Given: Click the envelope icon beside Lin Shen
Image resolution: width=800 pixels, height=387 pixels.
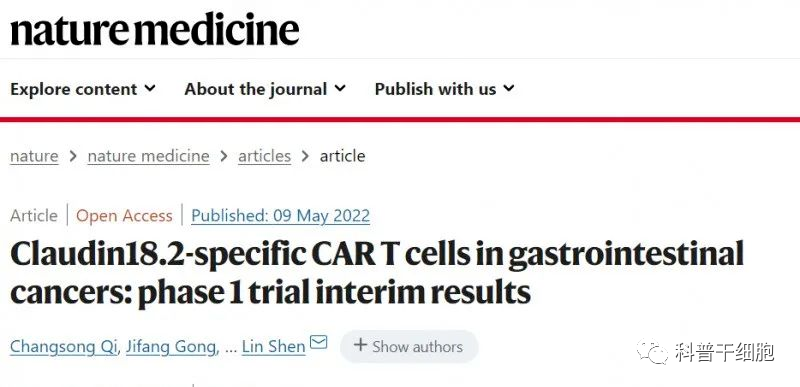Looking at the screenshot, I should click(x=319, y=342).
